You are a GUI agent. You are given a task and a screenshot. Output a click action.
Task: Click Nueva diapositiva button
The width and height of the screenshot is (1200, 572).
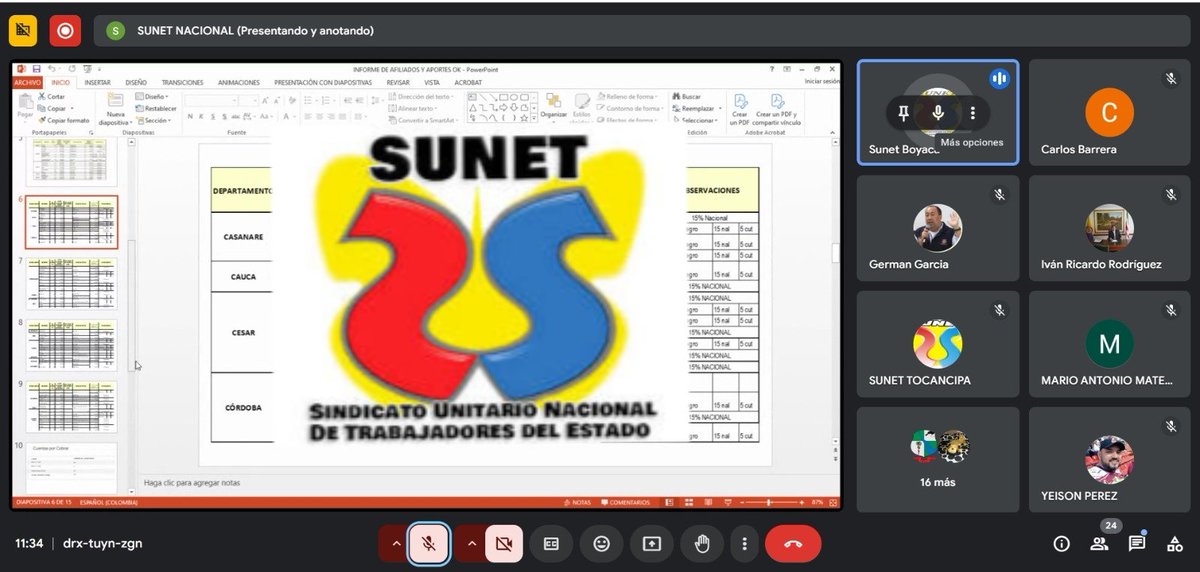pos(115,108)
